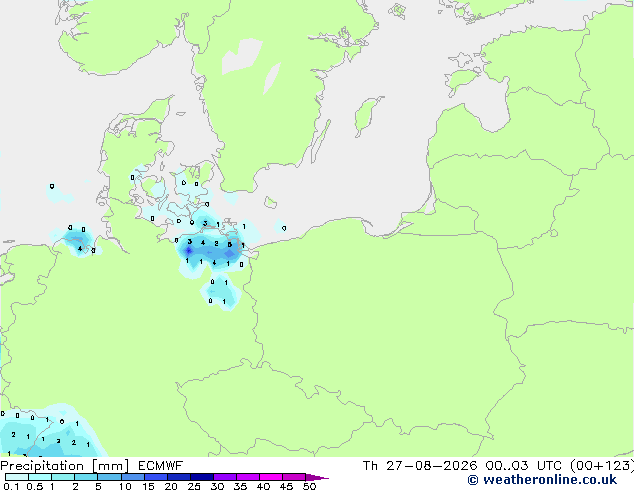
Task: Click the legend swatch between 45 and 50
Action: (294, 477)
